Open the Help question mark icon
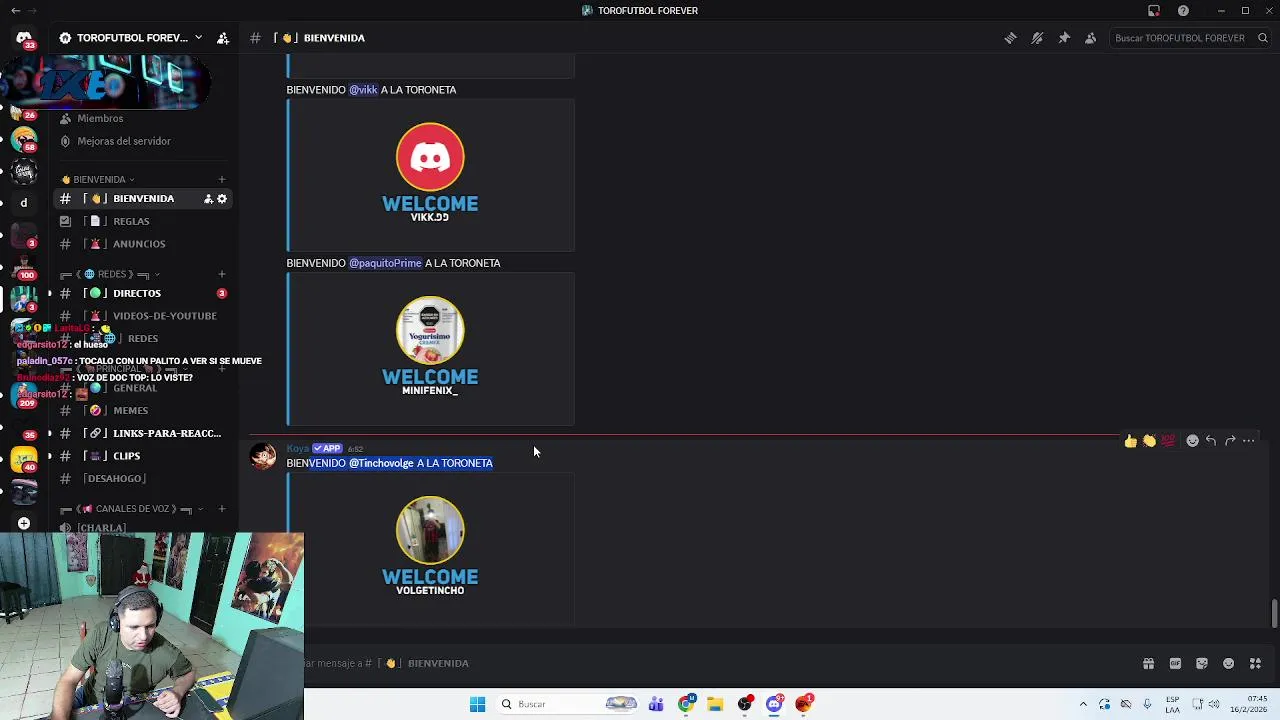Image resolution: width=1280 pixels, height=720 pixels. pyautogui.click(x=1183, y=10)
